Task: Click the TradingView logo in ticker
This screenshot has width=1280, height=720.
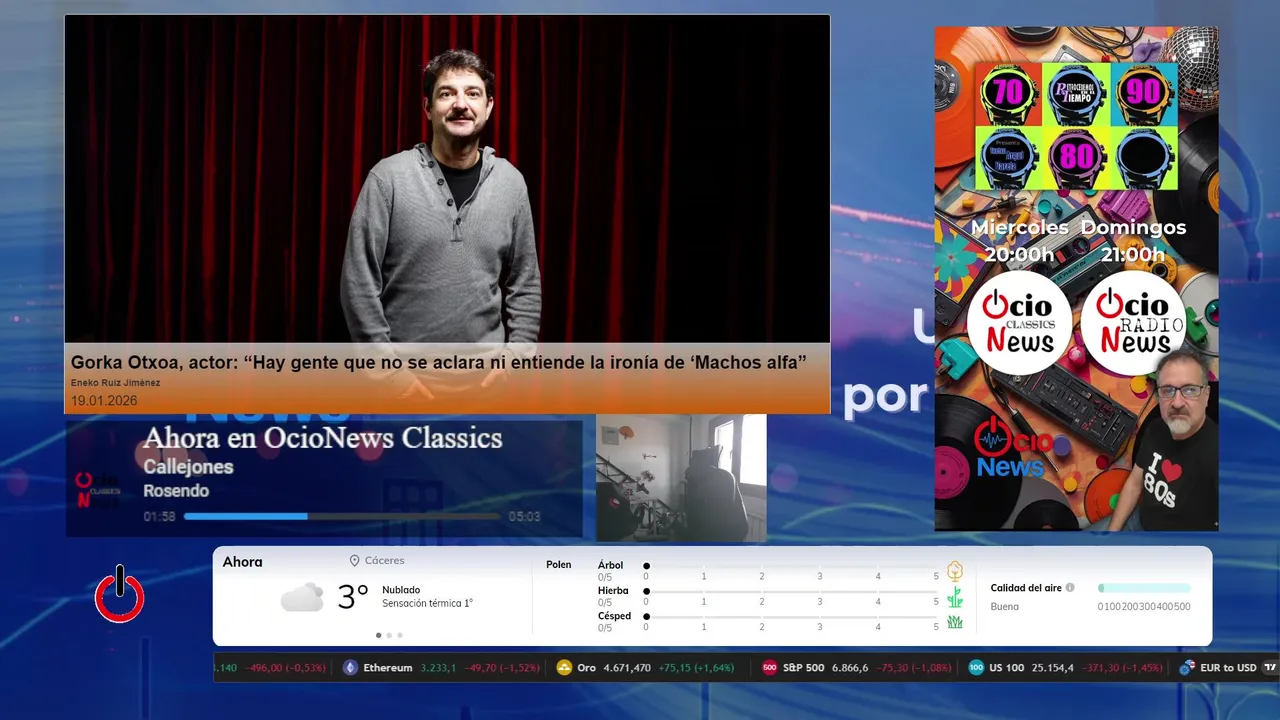Action: coord(1270,668)
